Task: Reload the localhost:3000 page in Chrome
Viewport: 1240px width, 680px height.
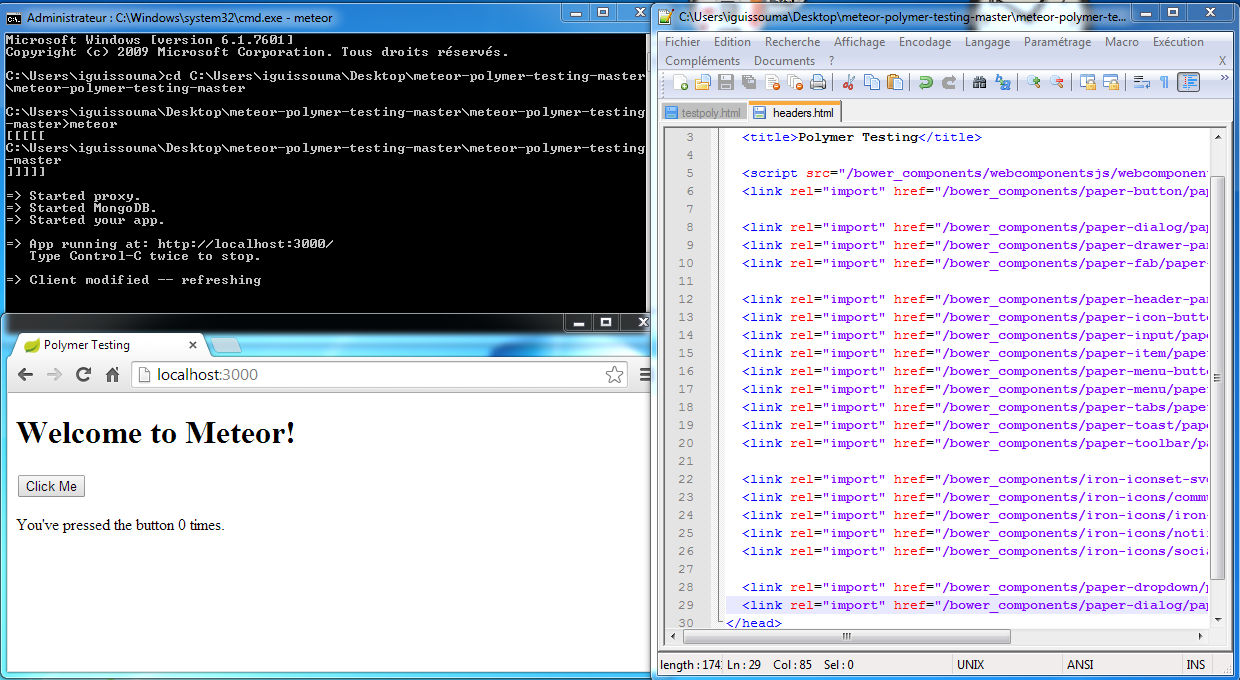Action: tap(84, 375)
